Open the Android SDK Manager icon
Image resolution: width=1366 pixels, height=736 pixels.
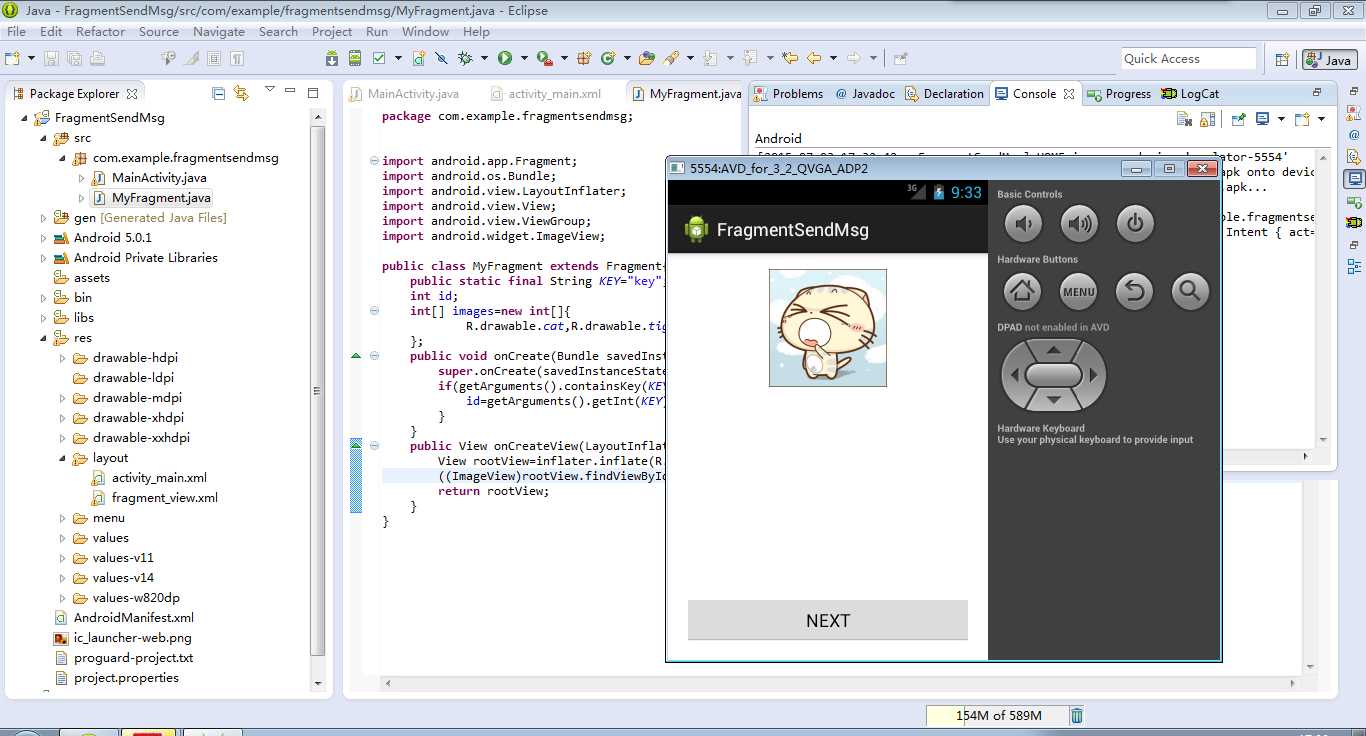point(332,59)
